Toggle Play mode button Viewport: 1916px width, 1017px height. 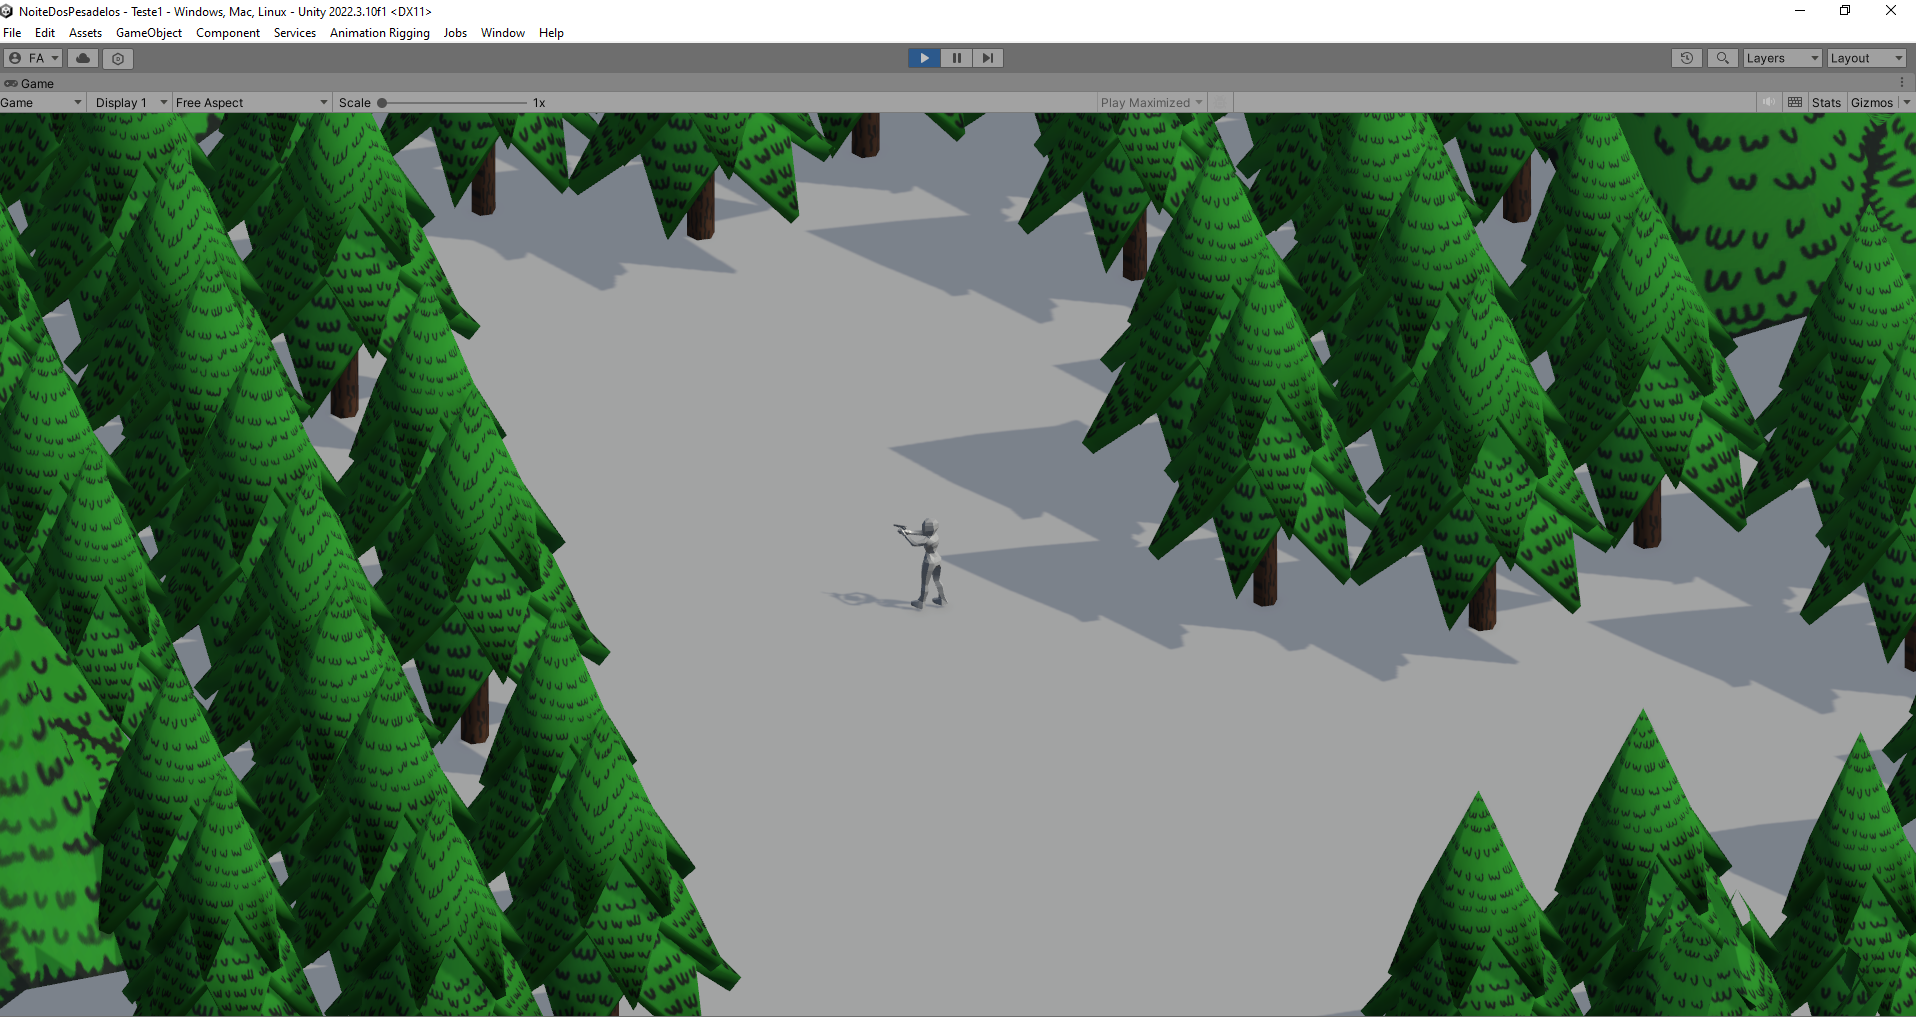pyautogui.click(x=924, y=58)
